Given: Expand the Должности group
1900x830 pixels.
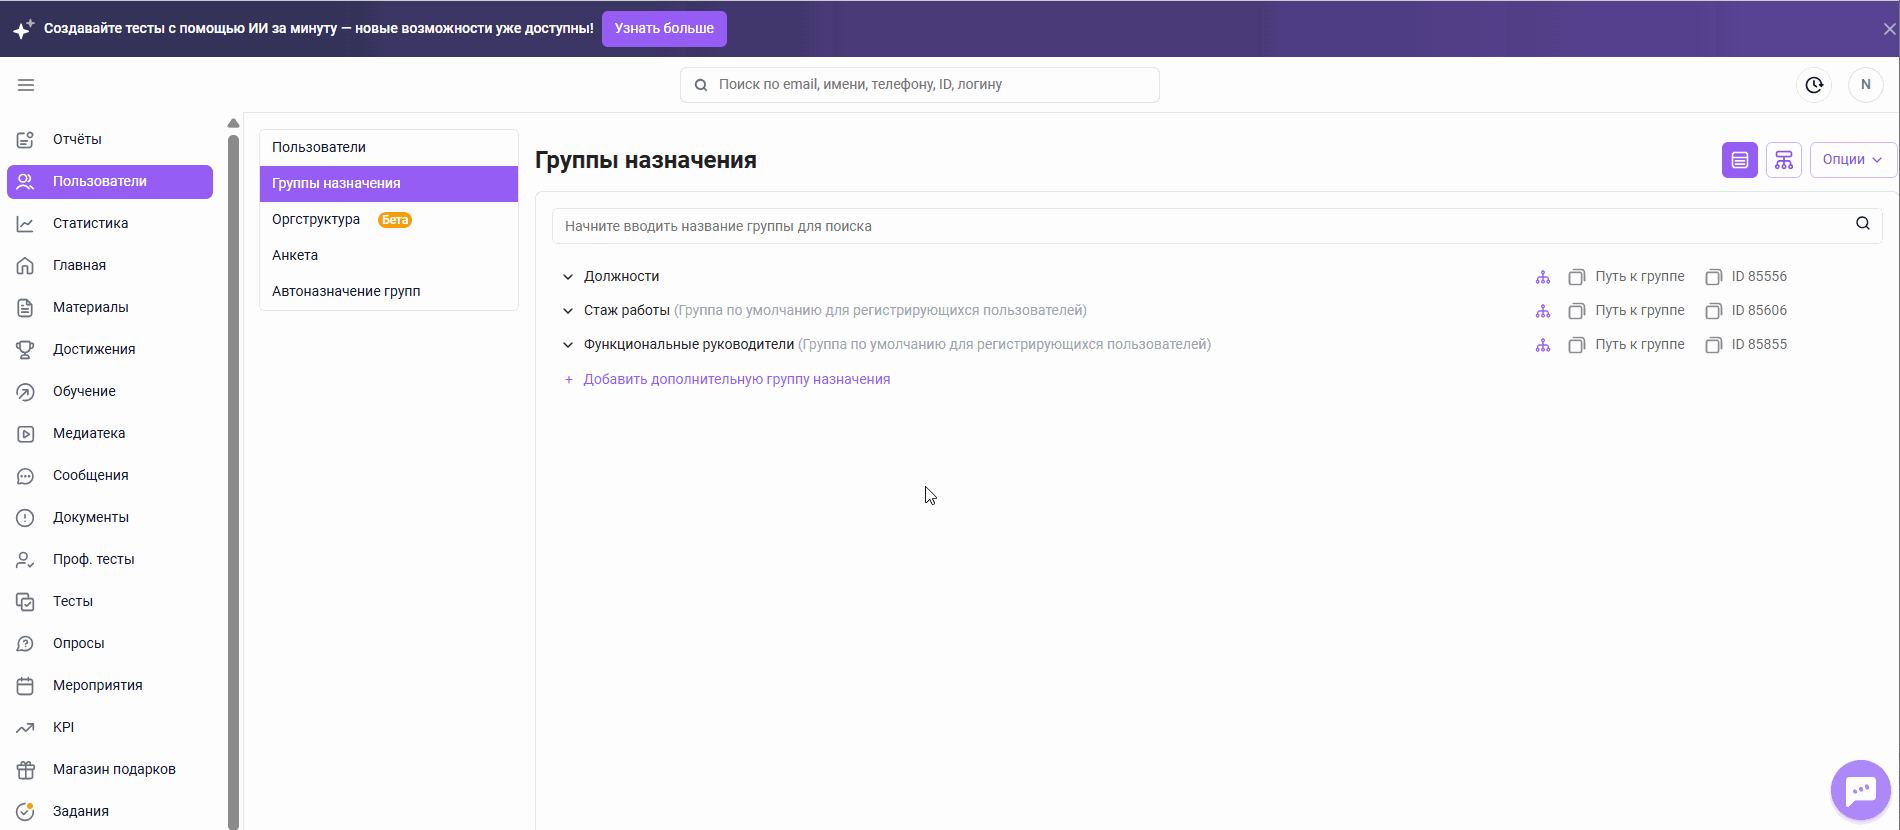Looking at the screenshot, I should [568, 277].
